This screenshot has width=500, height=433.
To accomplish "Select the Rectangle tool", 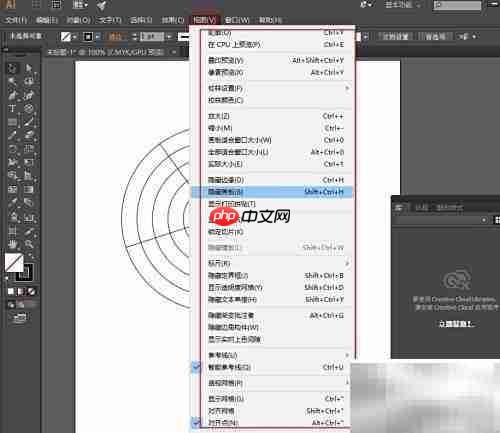I will pos(12,122).
